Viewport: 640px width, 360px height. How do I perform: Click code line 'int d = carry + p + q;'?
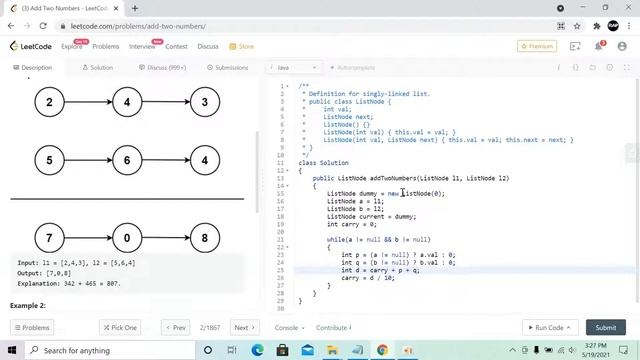pyautogui.click(x=380, y=270)
